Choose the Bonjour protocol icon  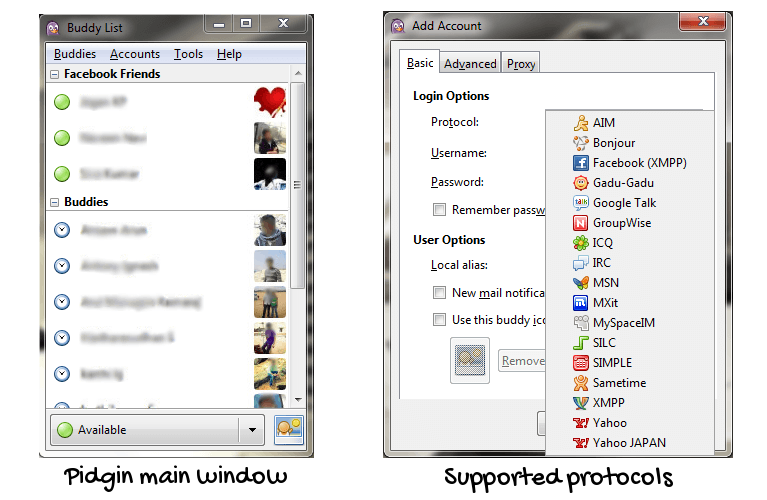point(581,143)
